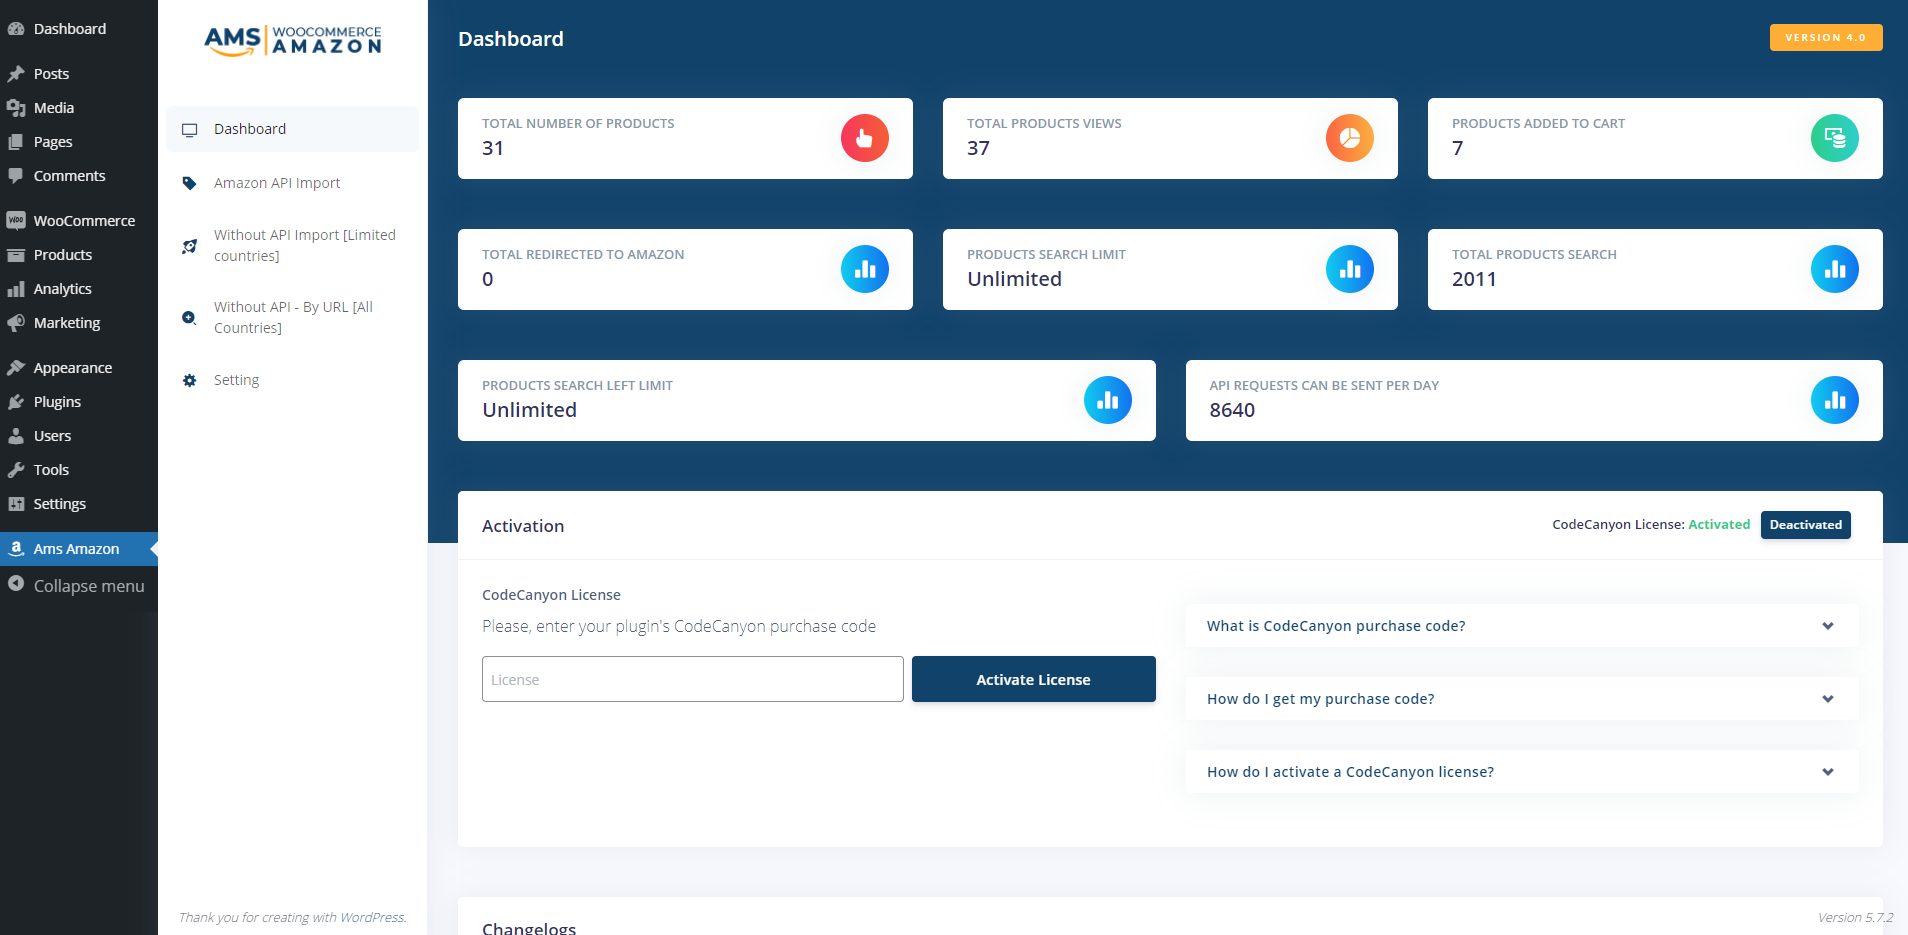Click the WooCommerce logo icon
This screenshot has height=935, width=1908.
[16, 221]
